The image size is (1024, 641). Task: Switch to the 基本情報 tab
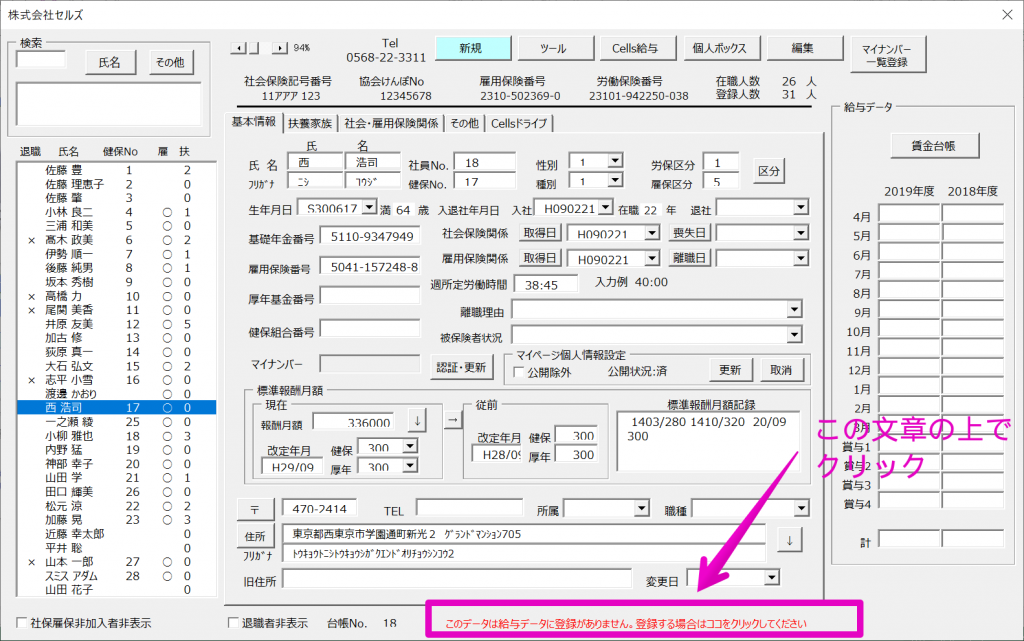[x=254, y=122]
